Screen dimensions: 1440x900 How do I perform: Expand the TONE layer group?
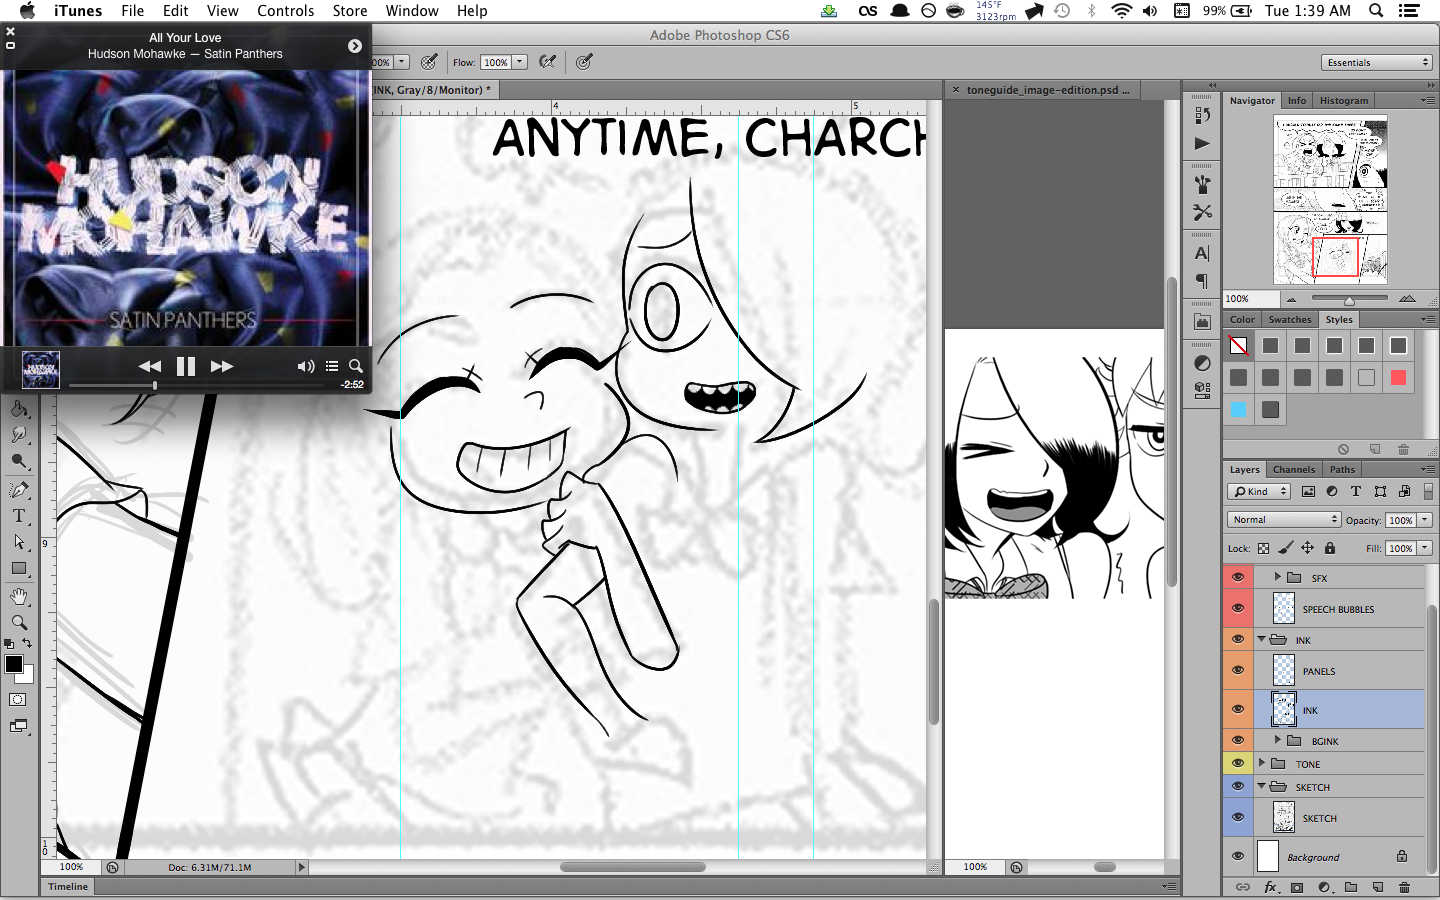pos(1262,763)
